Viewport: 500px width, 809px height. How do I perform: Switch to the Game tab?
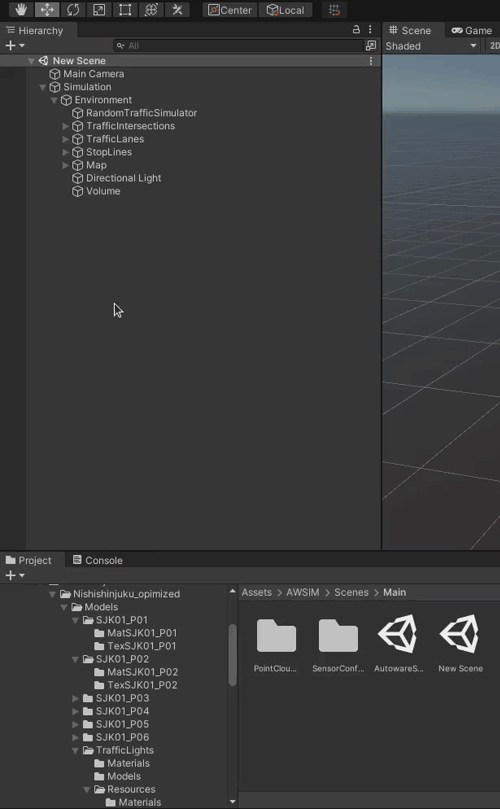pyautogui.click(x=472, y=30)
